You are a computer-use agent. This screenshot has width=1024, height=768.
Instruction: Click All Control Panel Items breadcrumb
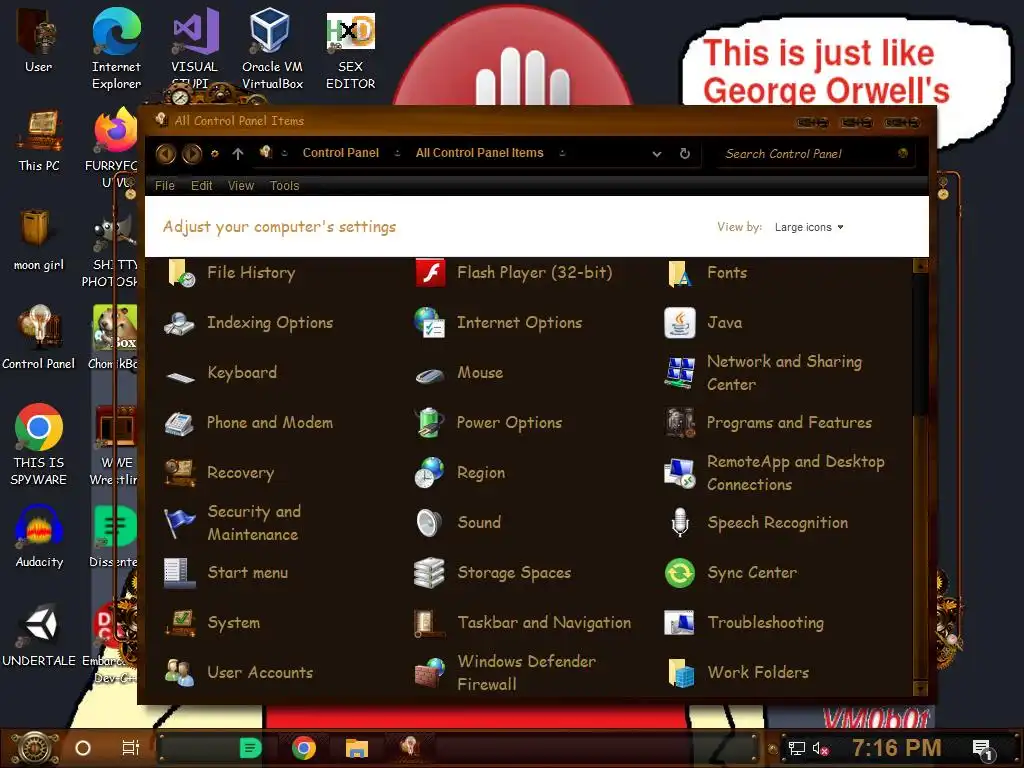coord(479,153)
